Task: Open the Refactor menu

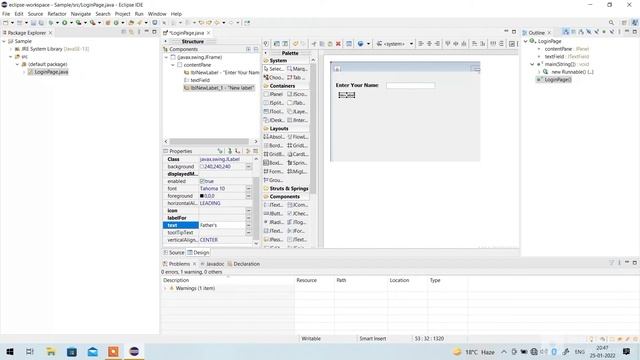Action: click(x=57, y=14)
